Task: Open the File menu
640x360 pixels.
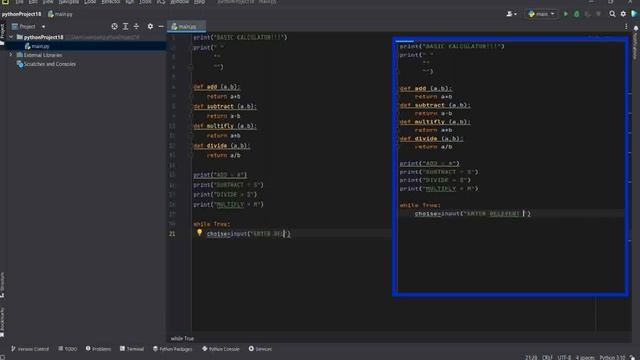Action: coord(19,2)
